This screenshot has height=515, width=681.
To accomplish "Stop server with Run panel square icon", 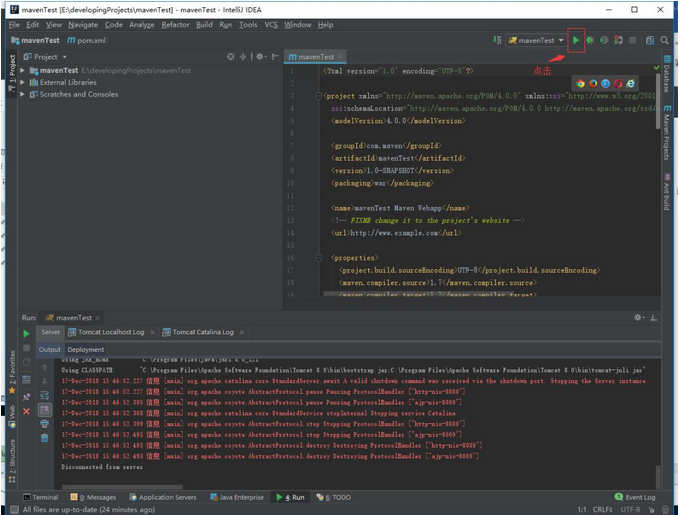I will 26,348.
